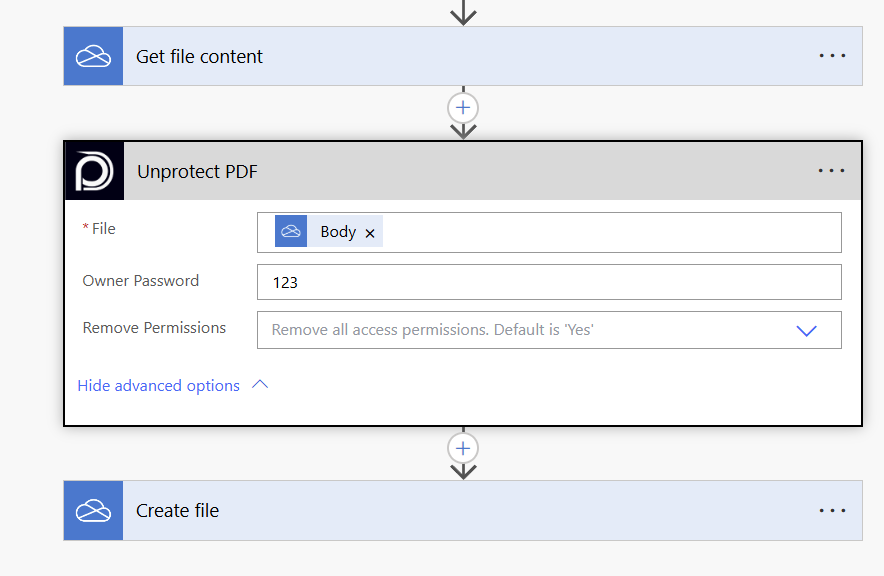This screenshot has width=884, height=576.
Task: Open the Create file ellipsis menu
Action: pyautogui.click(x=832, y=510)
